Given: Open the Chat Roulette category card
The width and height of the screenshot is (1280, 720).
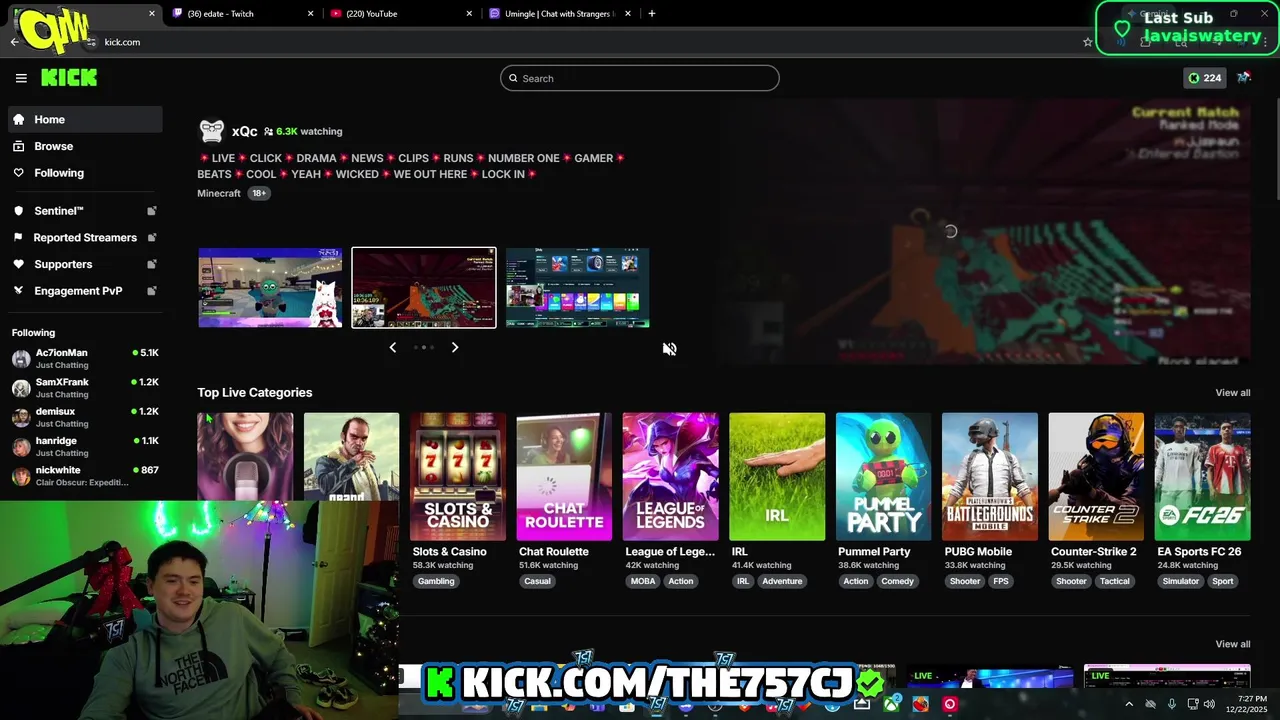Looking at the screenshot, I should coord(564,477).
